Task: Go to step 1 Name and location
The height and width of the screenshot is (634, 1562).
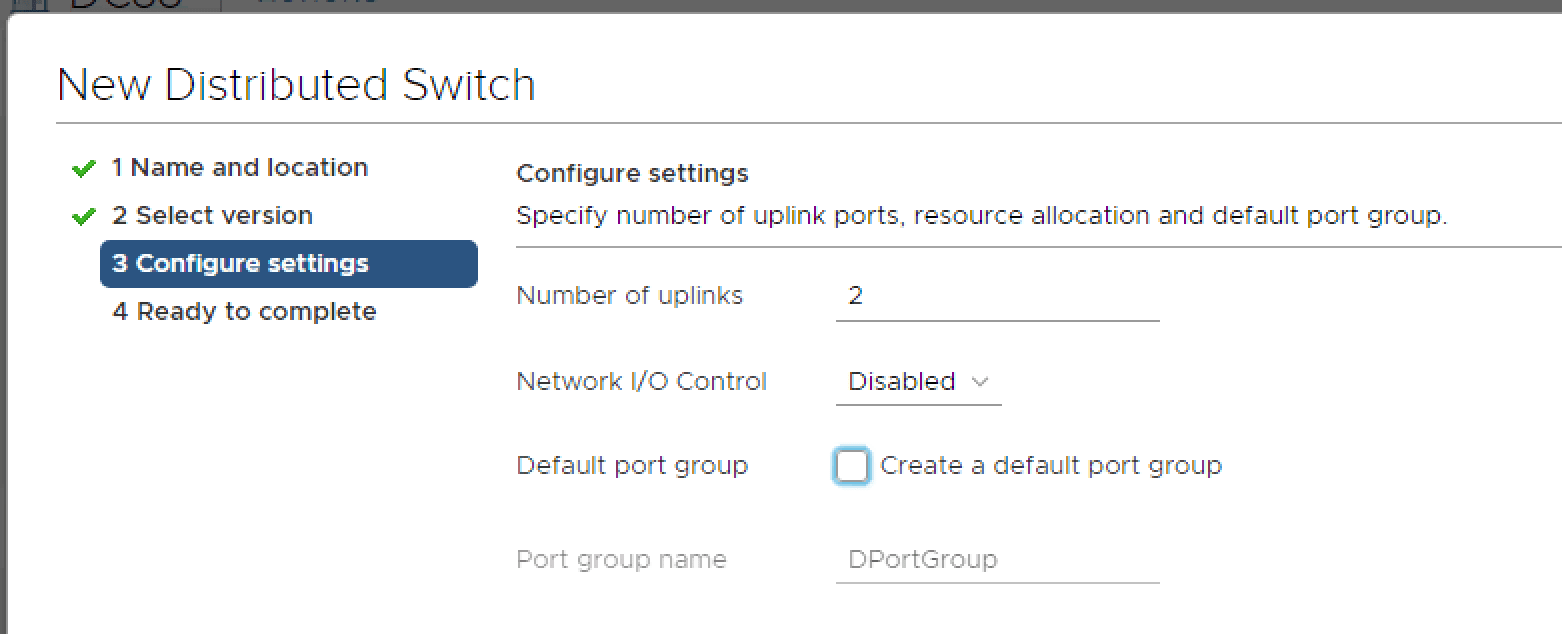Action: pyautogui.click(x=239, y=168)
